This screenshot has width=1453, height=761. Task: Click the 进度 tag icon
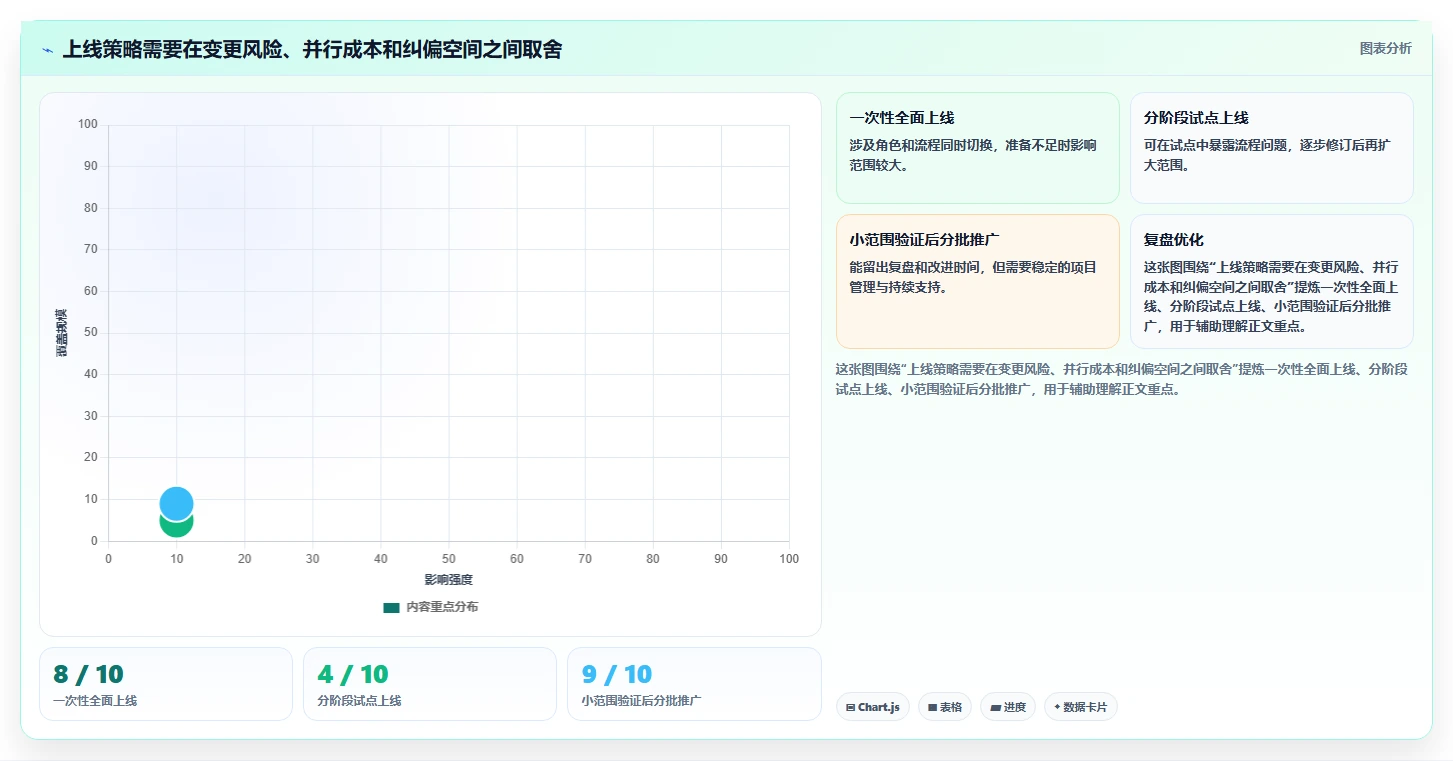tap(995, 707)
